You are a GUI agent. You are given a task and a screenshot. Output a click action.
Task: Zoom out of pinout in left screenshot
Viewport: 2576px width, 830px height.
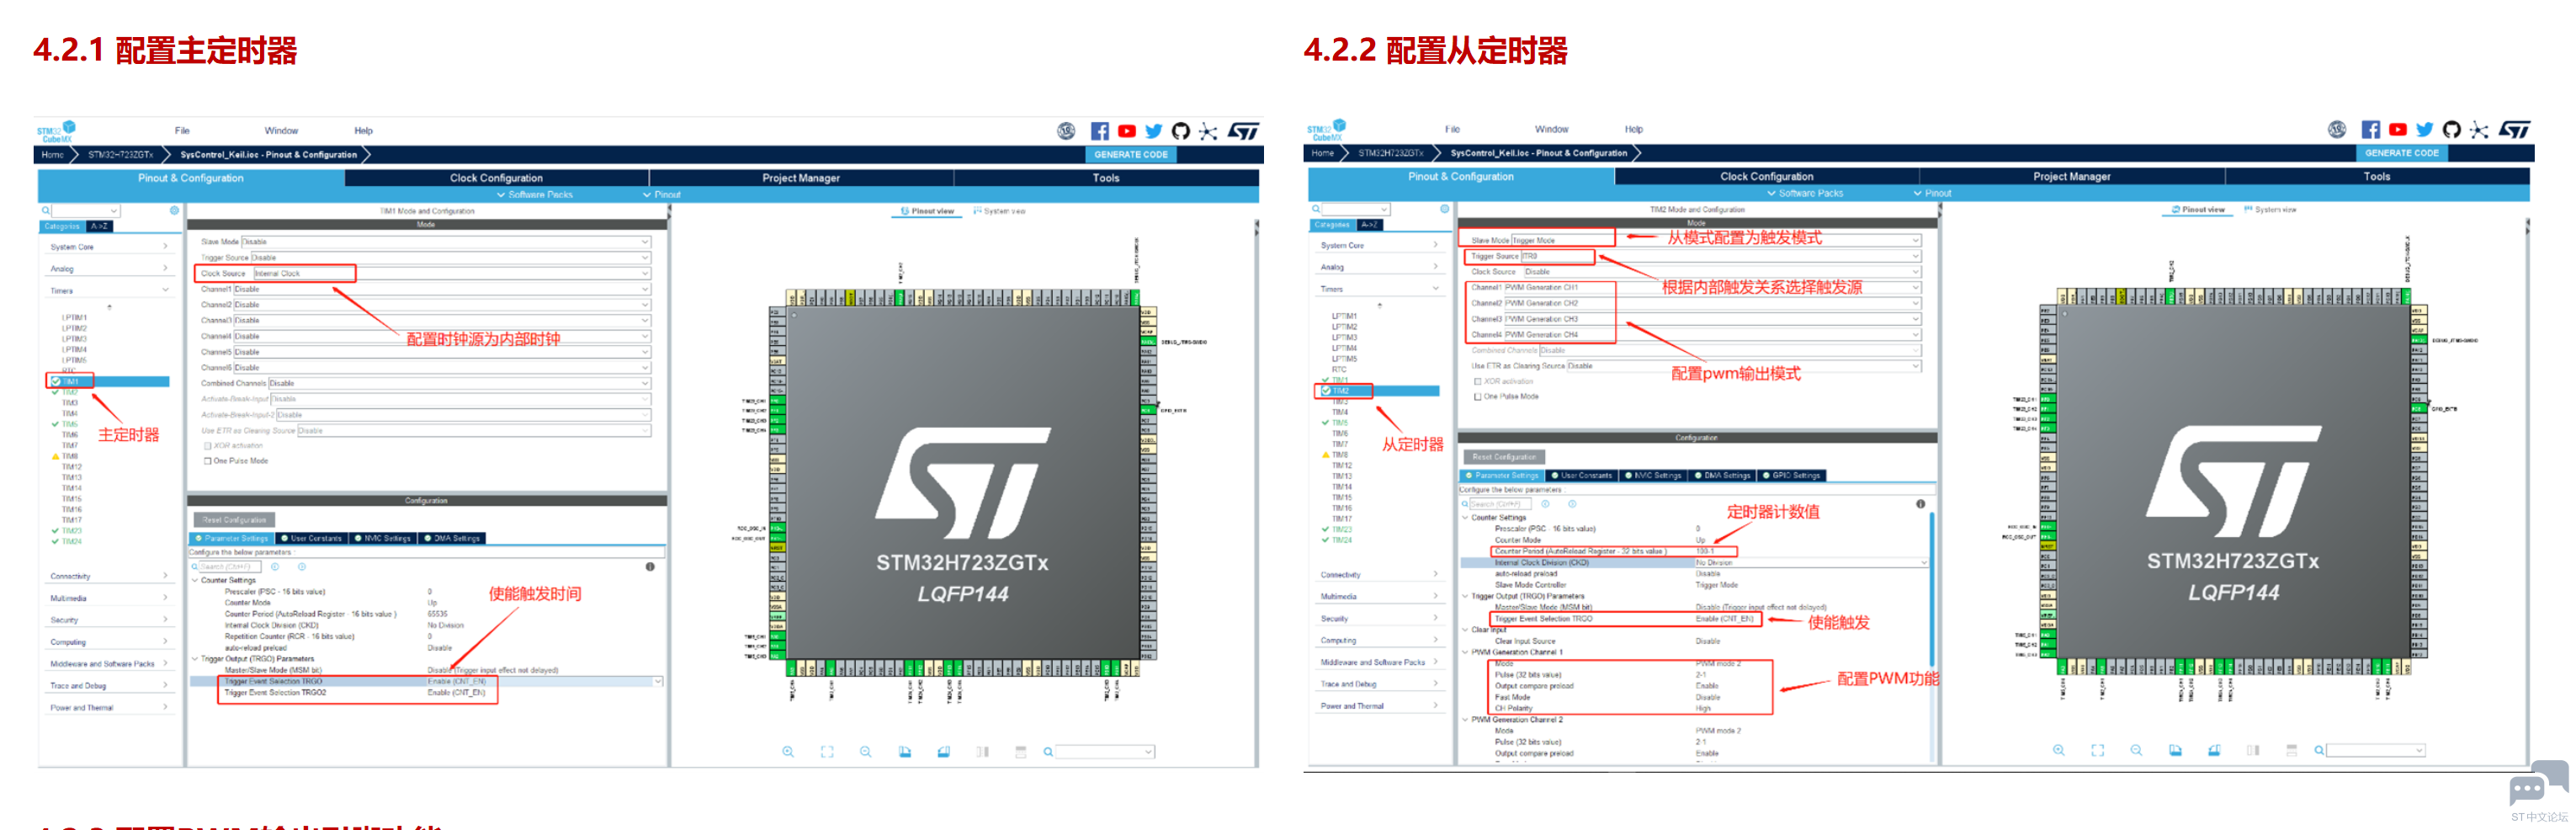point(866,752)
